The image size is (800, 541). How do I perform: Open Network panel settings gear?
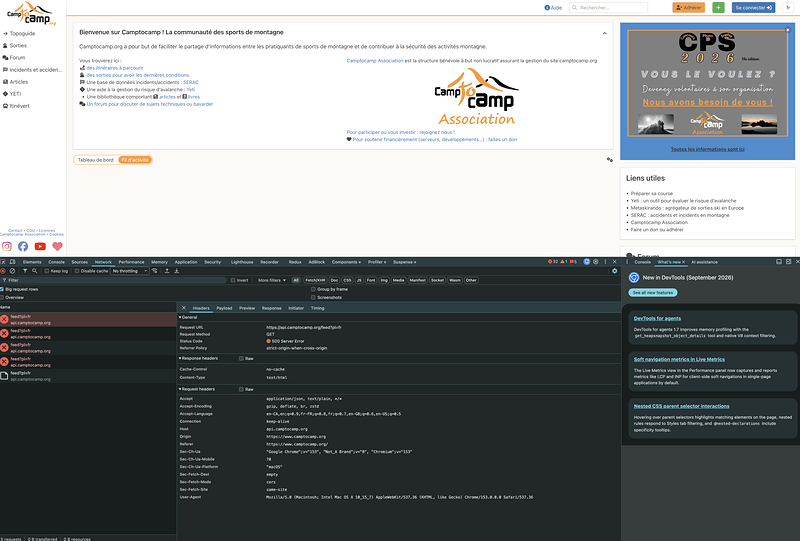click(x=614, y=271)
